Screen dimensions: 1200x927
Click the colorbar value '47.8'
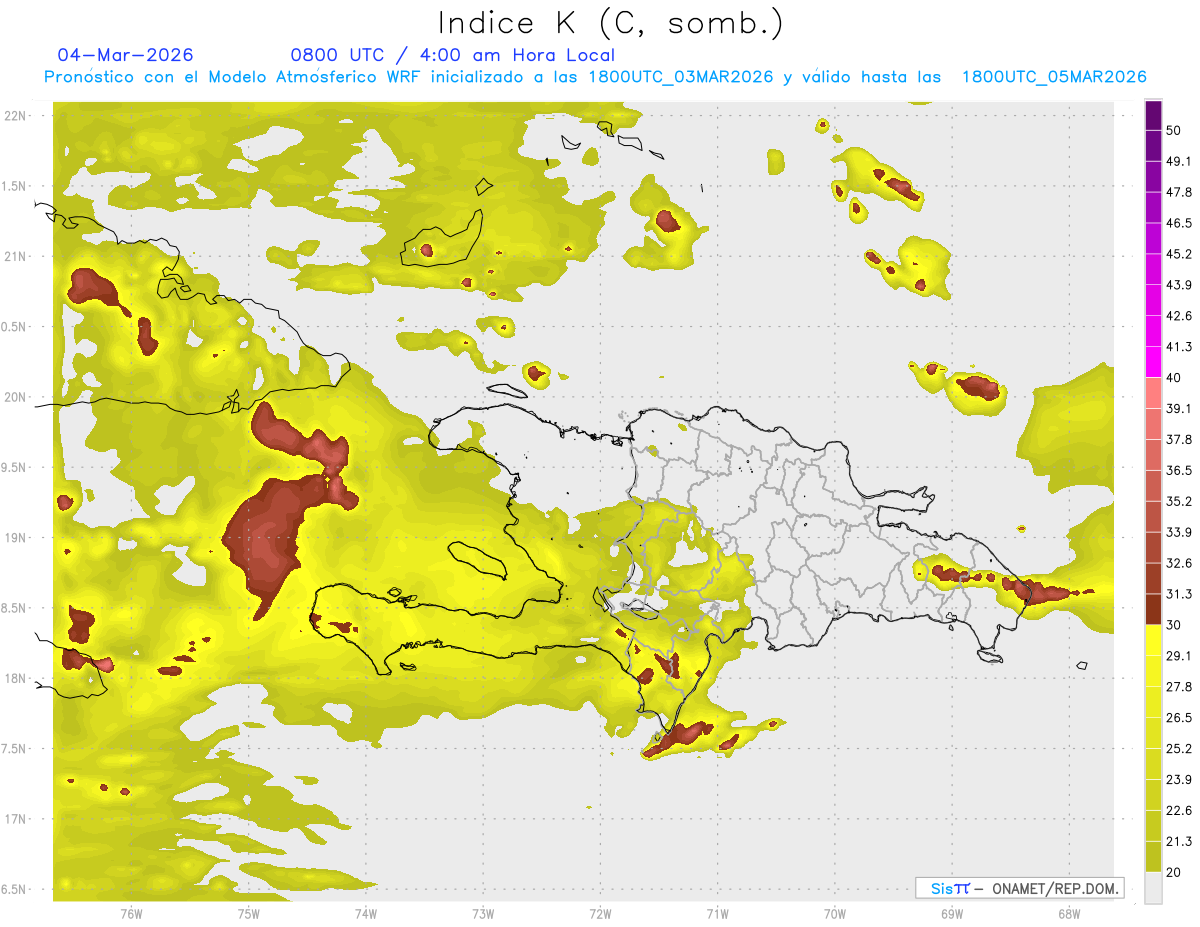1179,192
